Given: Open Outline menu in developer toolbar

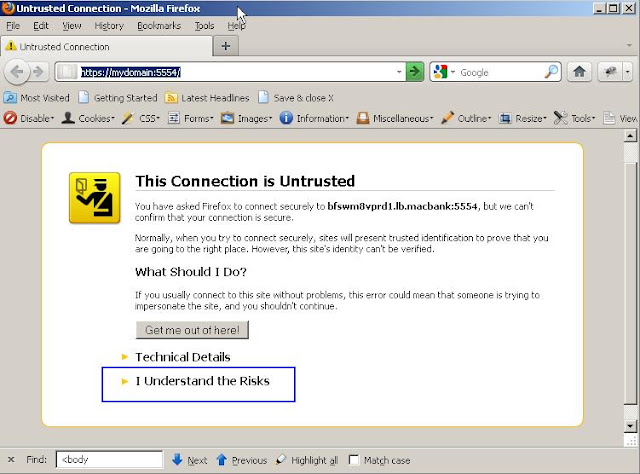Looking at the screenshot, I should coord(466,118).
